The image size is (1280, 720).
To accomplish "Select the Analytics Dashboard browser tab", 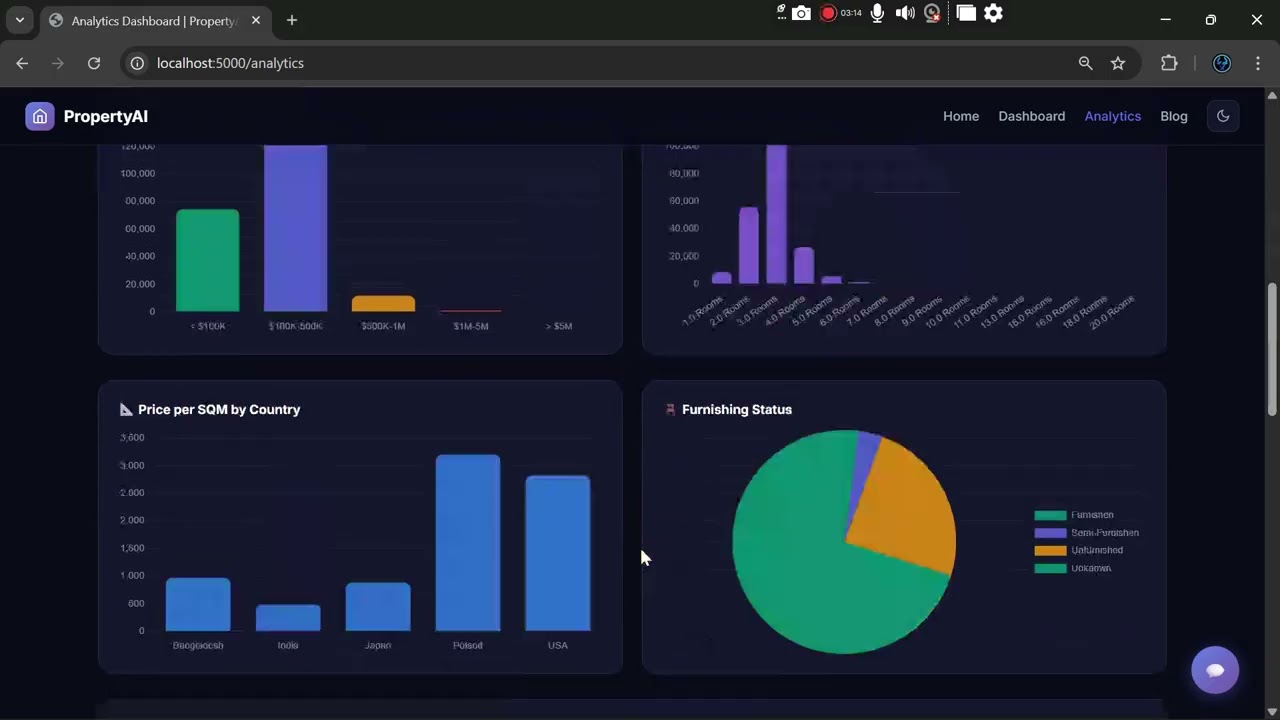I will [x=155, y=20].
